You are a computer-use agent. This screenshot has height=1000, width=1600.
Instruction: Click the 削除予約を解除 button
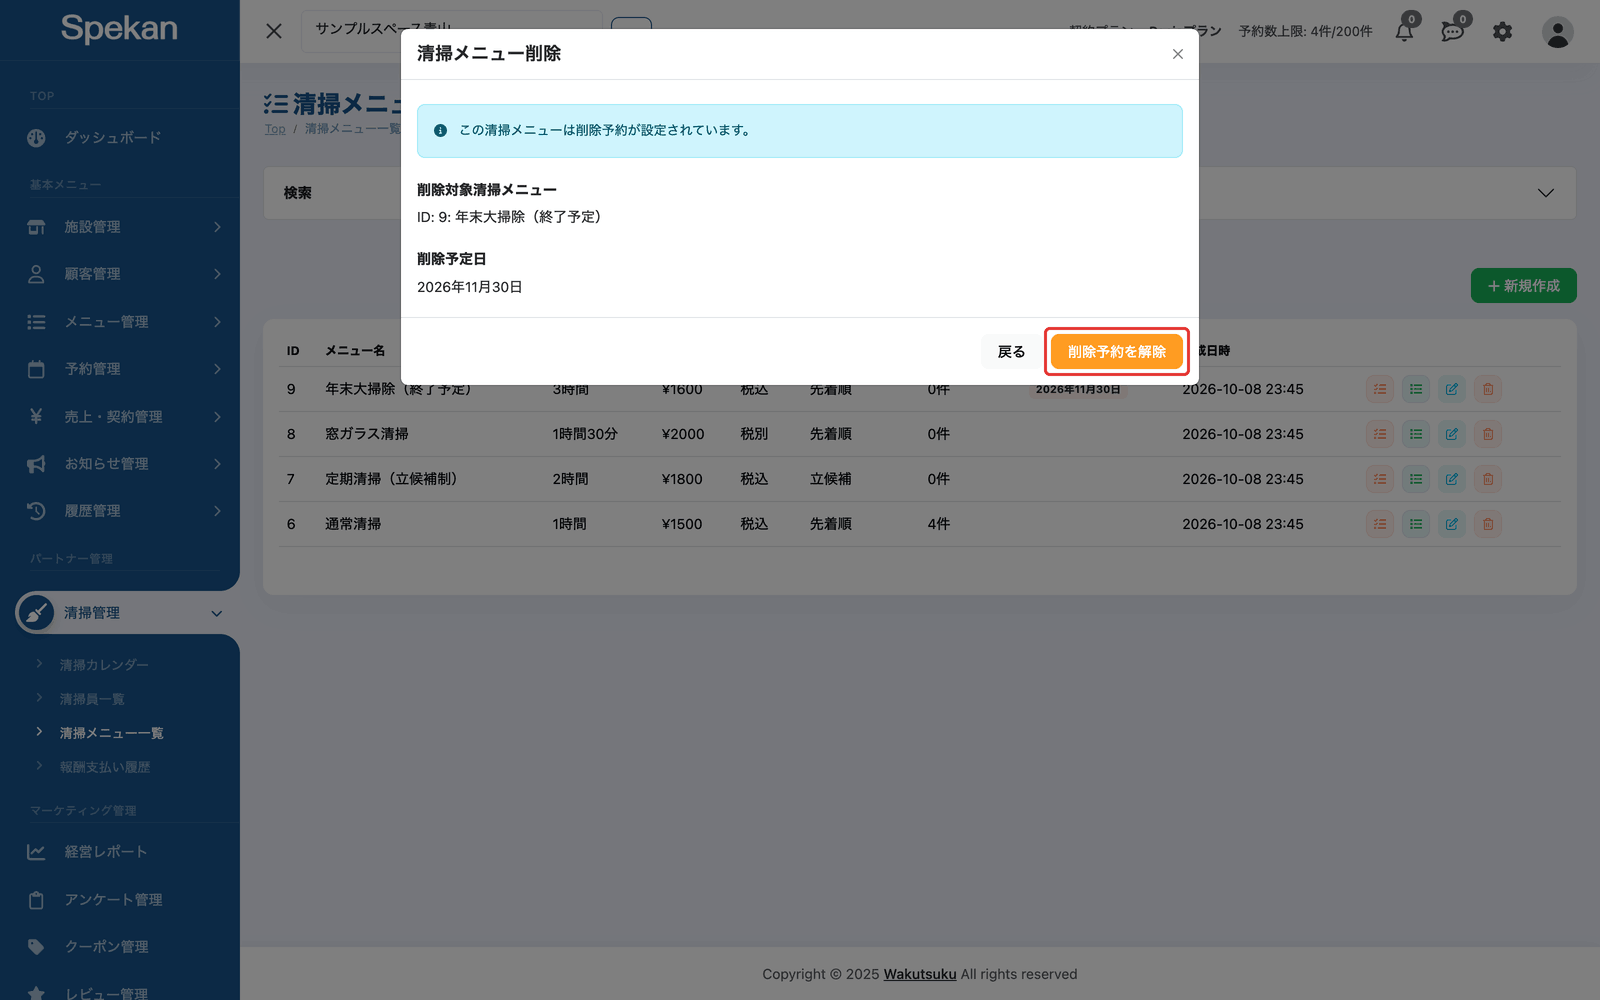click(1117, 352)
